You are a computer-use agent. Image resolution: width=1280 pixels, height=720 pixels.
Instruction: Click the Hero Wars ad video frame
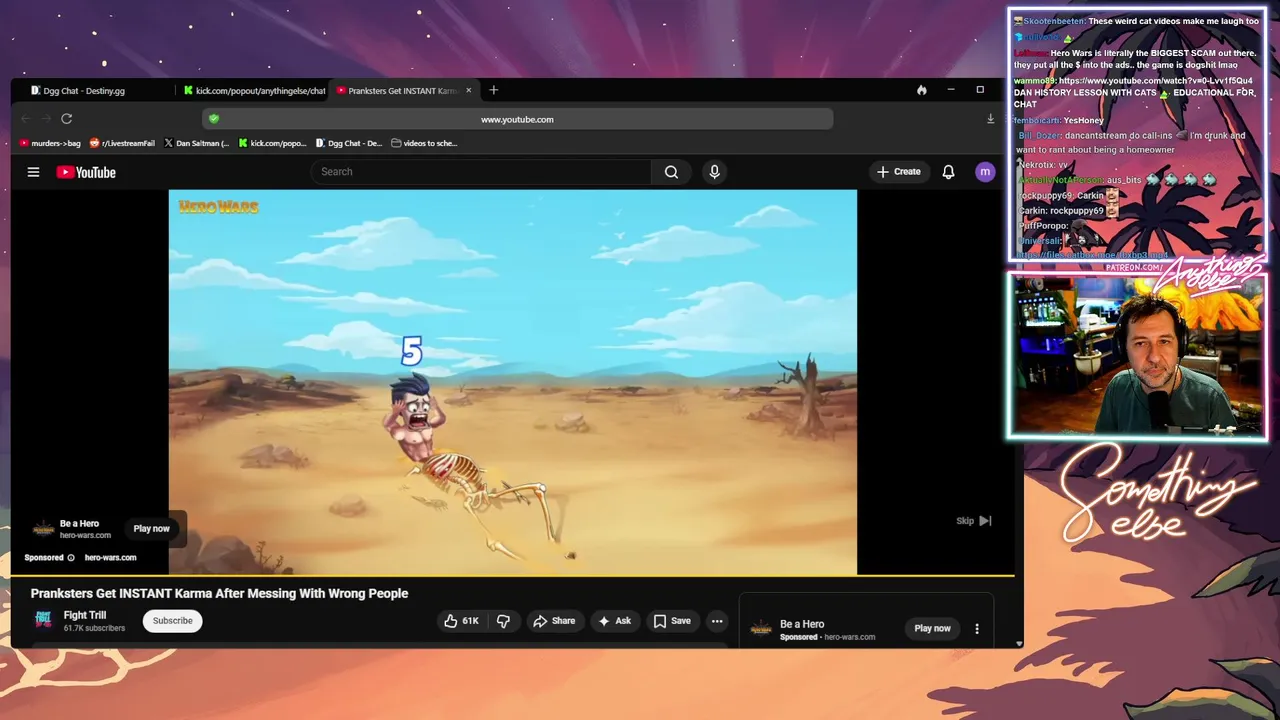[x=512, y=382]
